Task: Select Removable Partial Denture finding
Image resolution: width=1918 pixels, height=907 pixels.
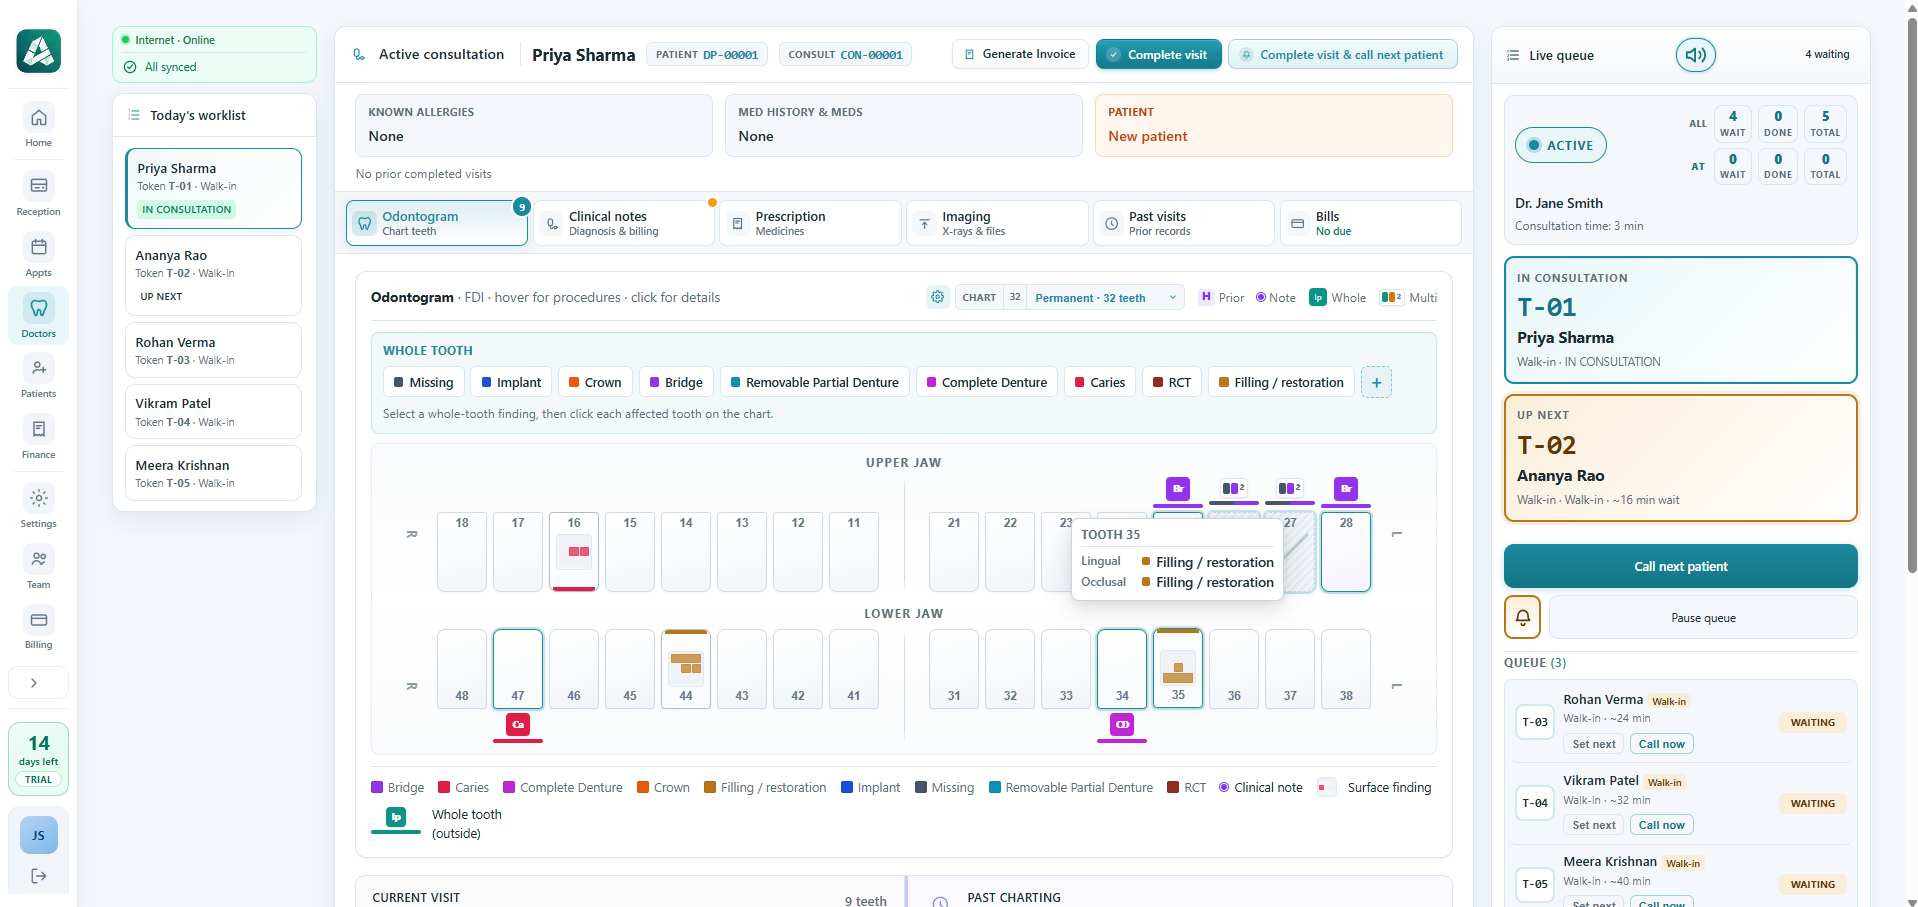Action: [815, 382]
